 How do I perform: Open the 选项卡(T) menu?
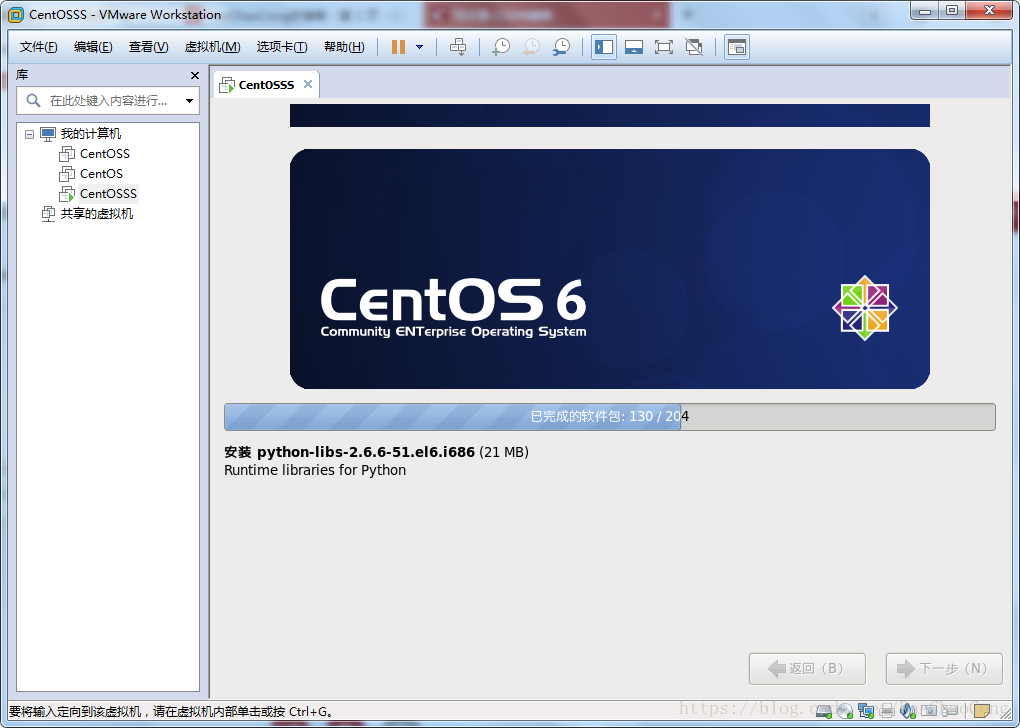282,47
